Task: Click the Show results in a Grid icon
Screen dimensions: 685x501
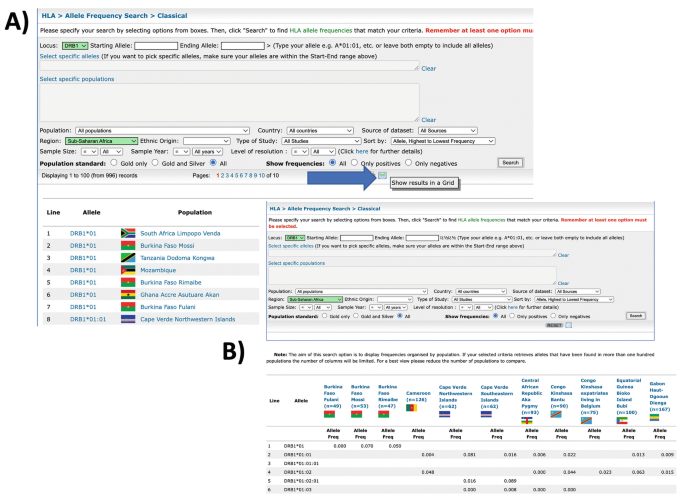Action: (x=382, y=174)
